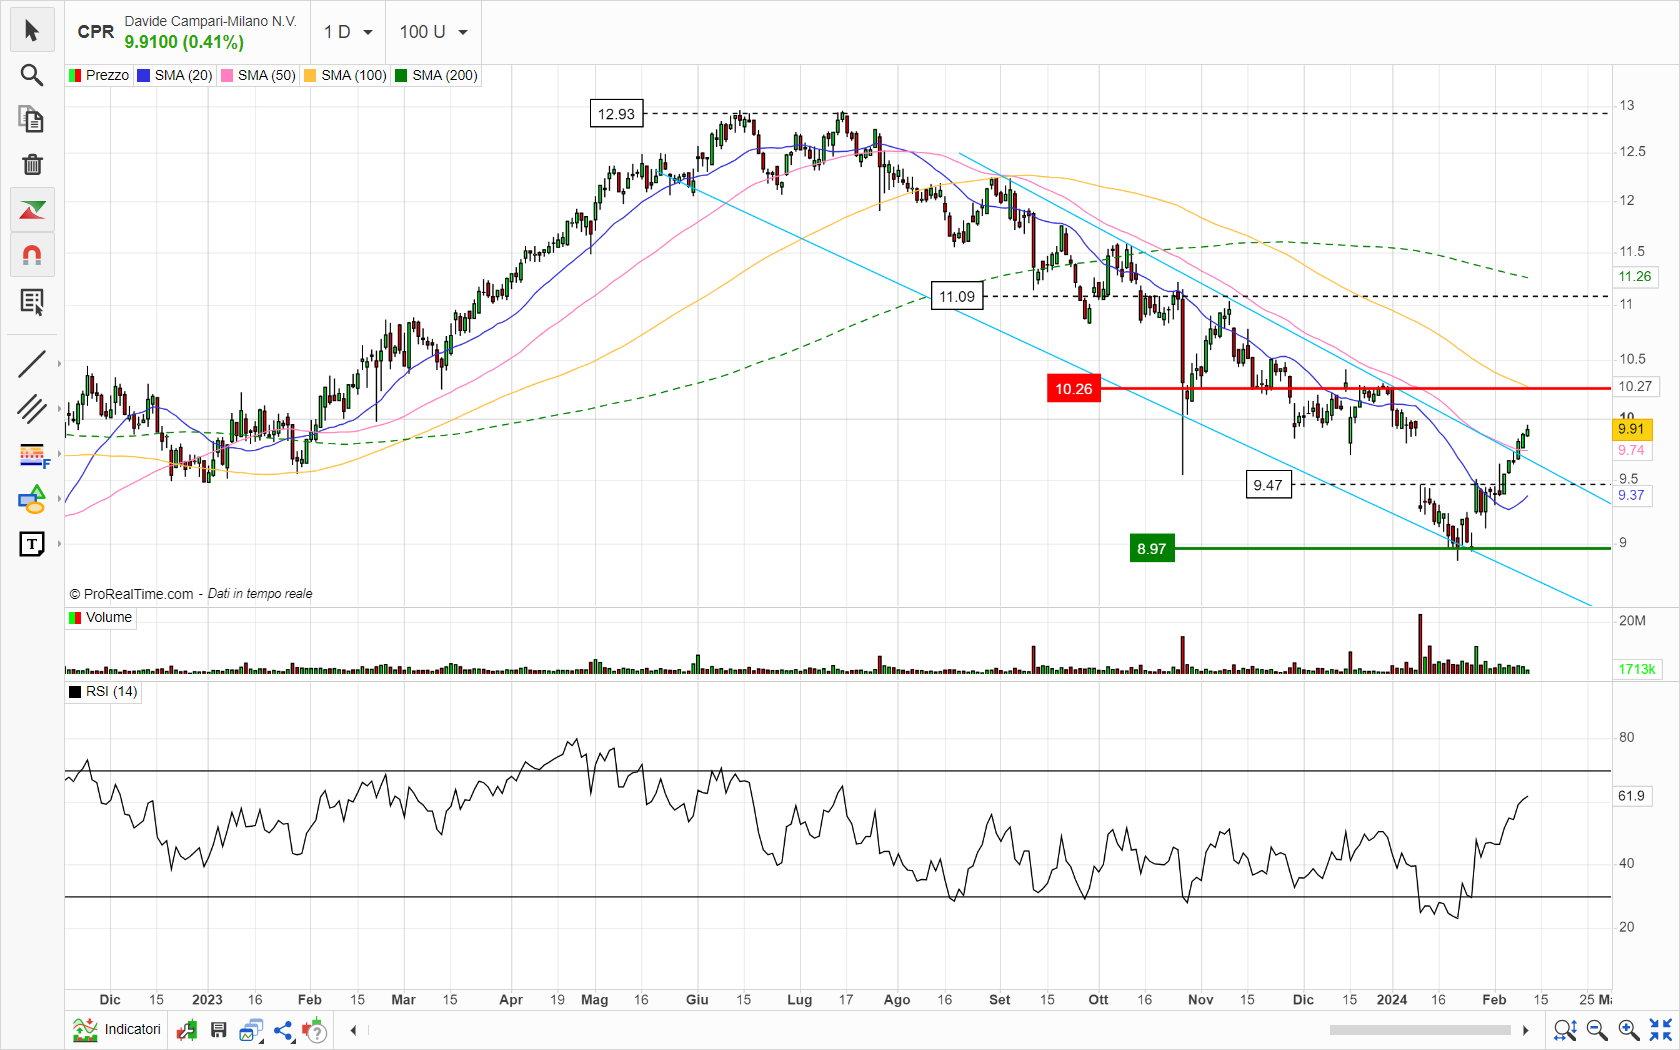The width and height of the screenshot is (1680, 1050).
Task: Click the SMA (20) blue color swatch
Action: pos(144,75)
